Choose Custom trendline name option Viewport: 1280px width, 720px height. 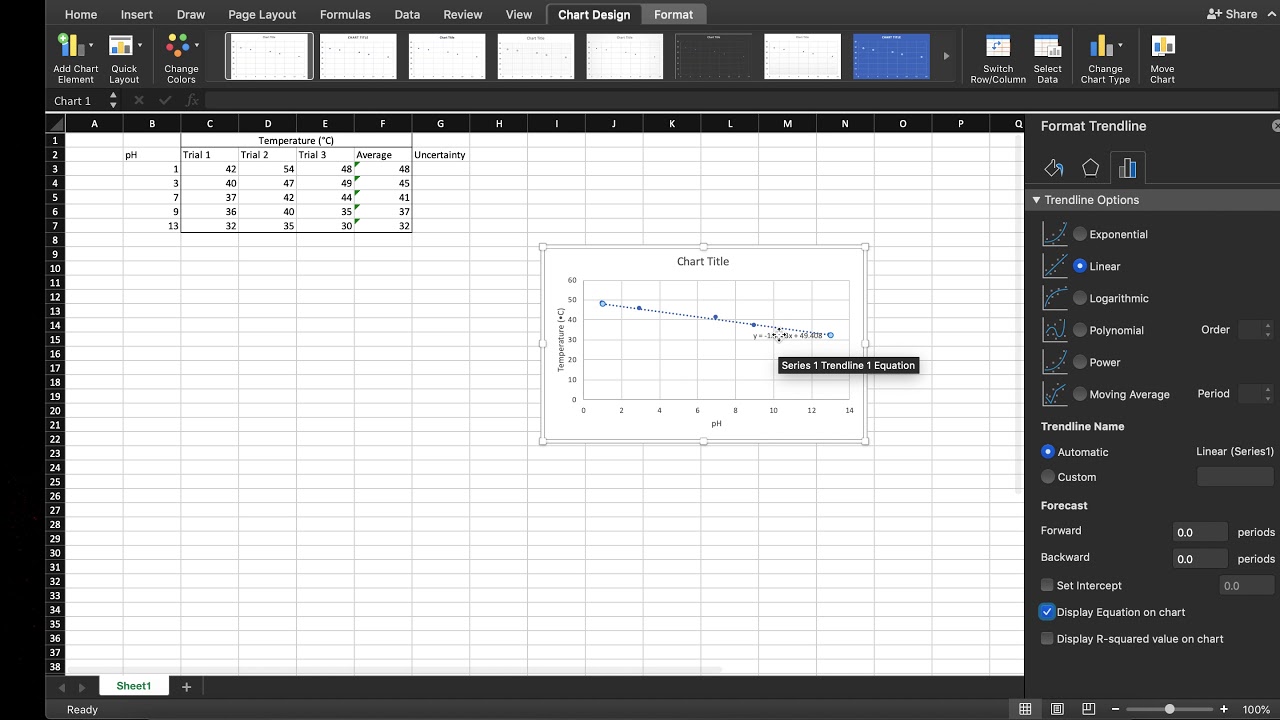[1048, 477]
